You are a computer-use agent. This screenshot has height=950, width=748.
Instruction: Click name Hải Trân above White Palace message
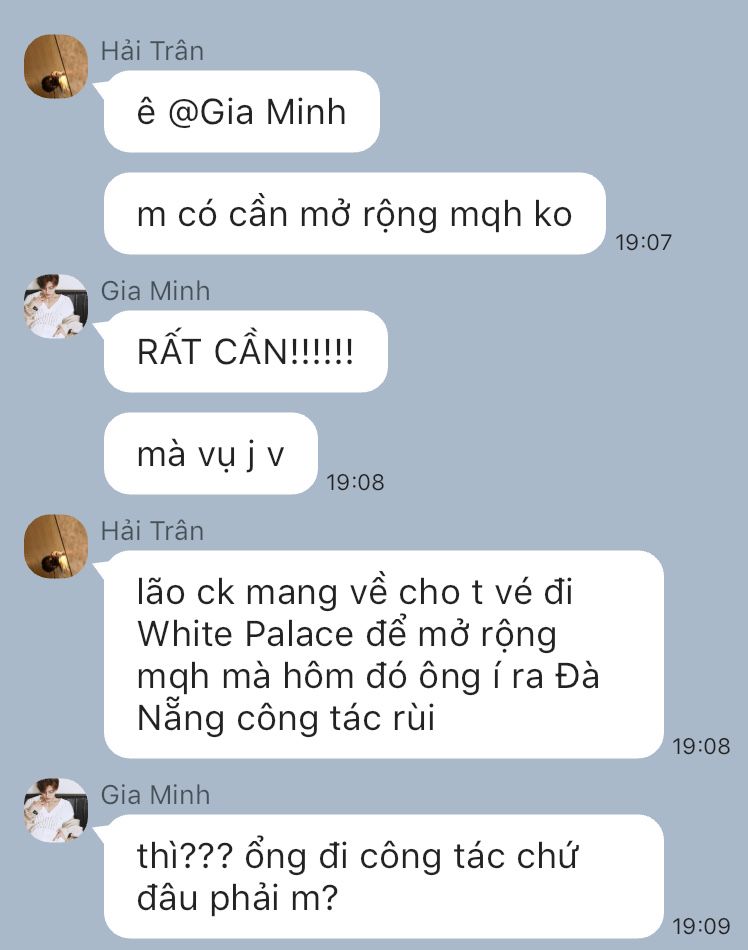[x=152, y=531]
